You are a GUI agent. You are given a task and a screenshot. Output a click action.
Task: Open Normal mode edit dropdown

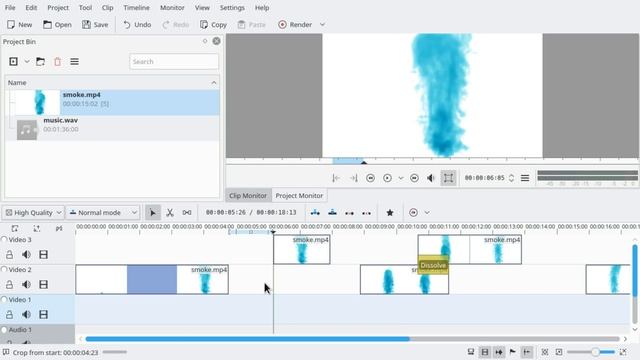[102, 213]
